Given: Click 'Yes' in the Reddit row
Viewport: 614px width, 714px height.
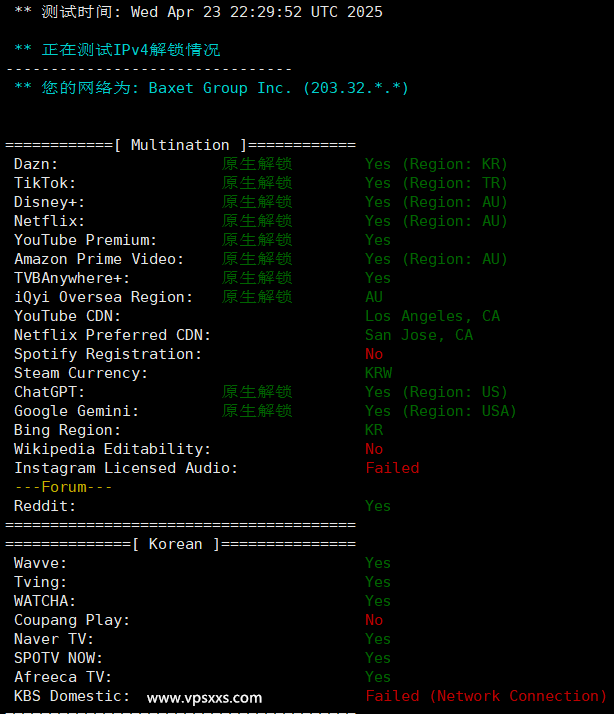Looking at the screenshot, I should coord(378,506).
